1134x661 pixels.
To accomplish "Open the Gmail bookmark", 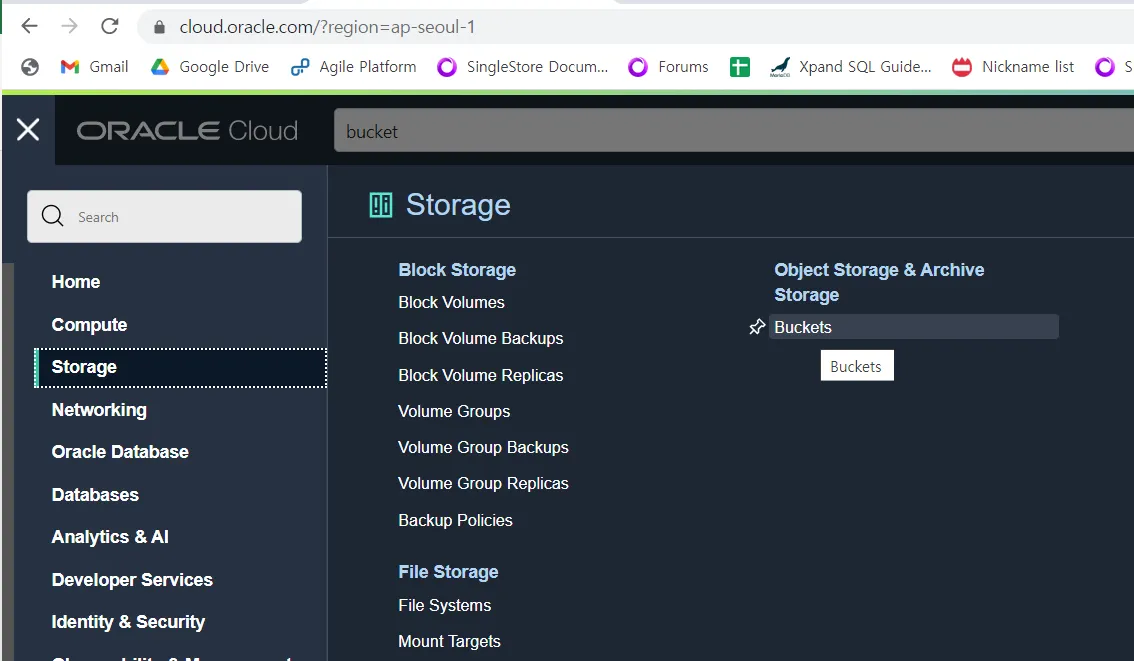I will click(95, 67).
